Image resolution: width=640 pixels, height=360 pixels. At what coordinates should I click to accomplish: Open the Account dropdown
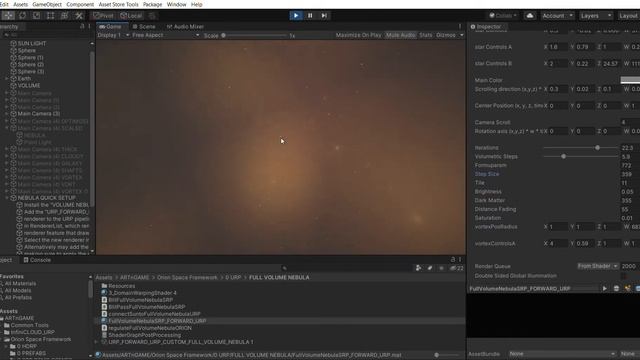tap(557, 16)
